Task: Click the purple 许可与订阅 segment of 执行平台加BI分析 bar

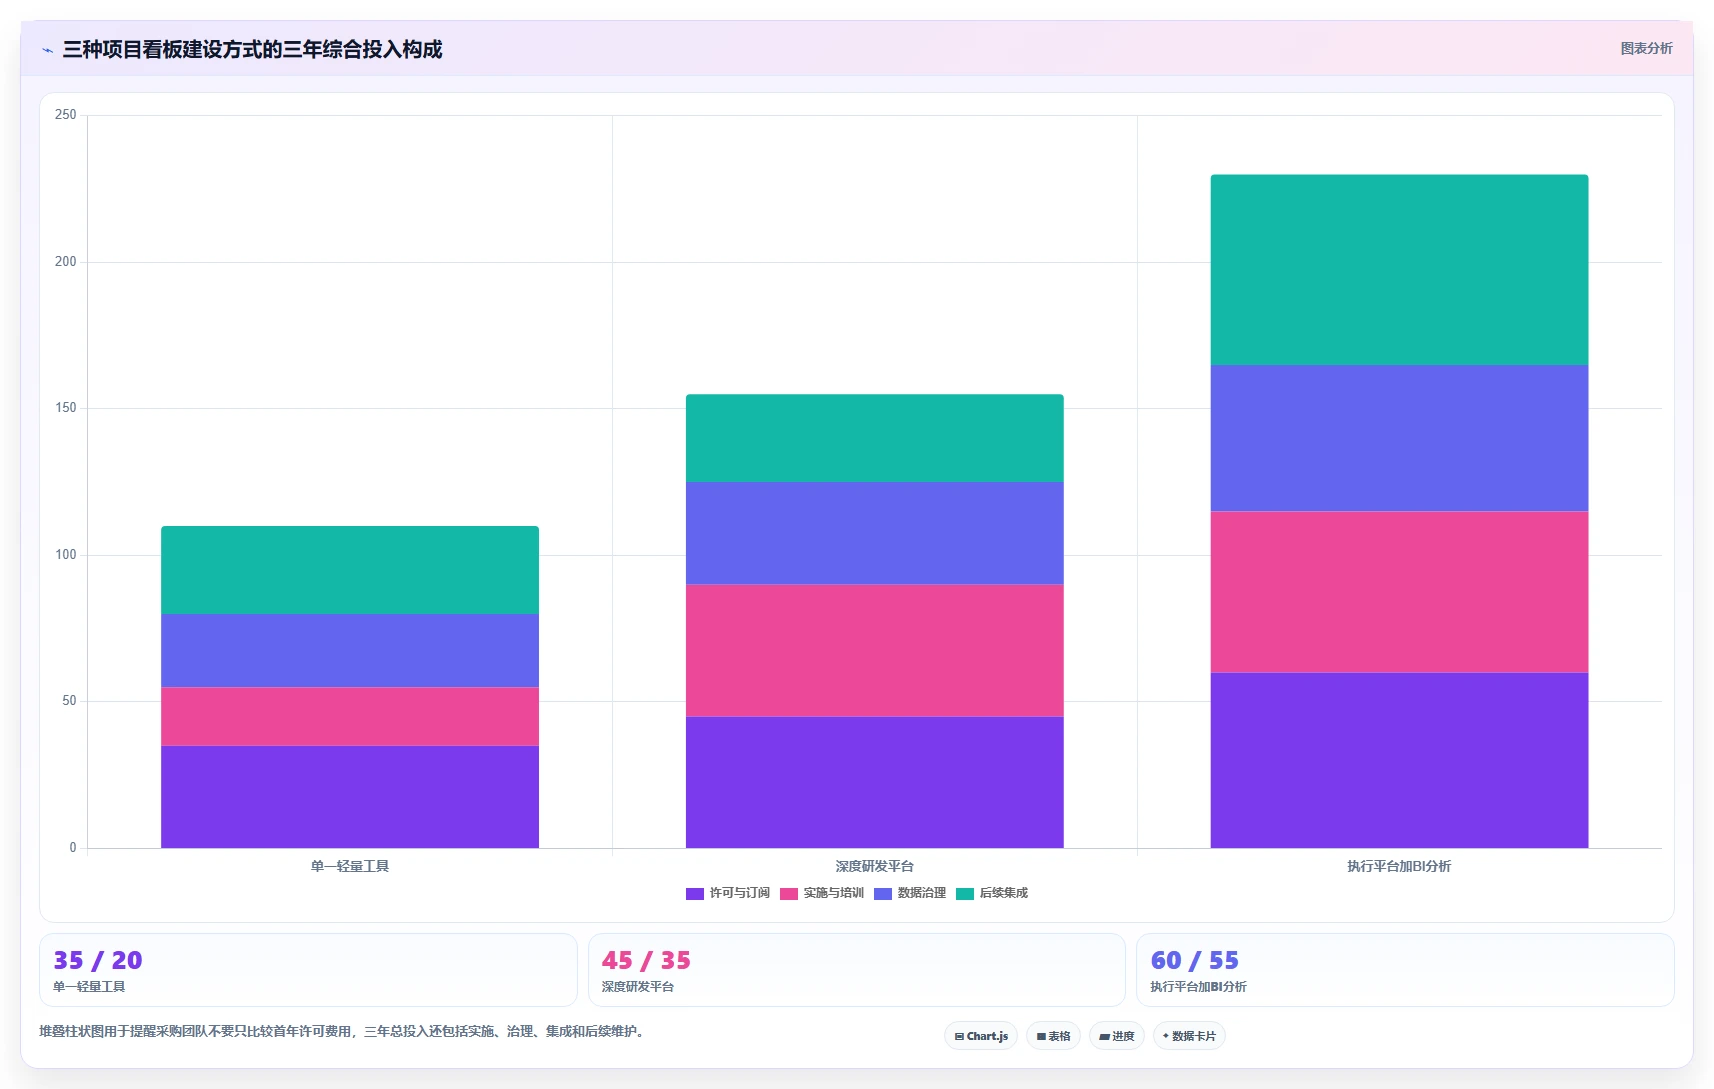Action: pos(1399,760)
